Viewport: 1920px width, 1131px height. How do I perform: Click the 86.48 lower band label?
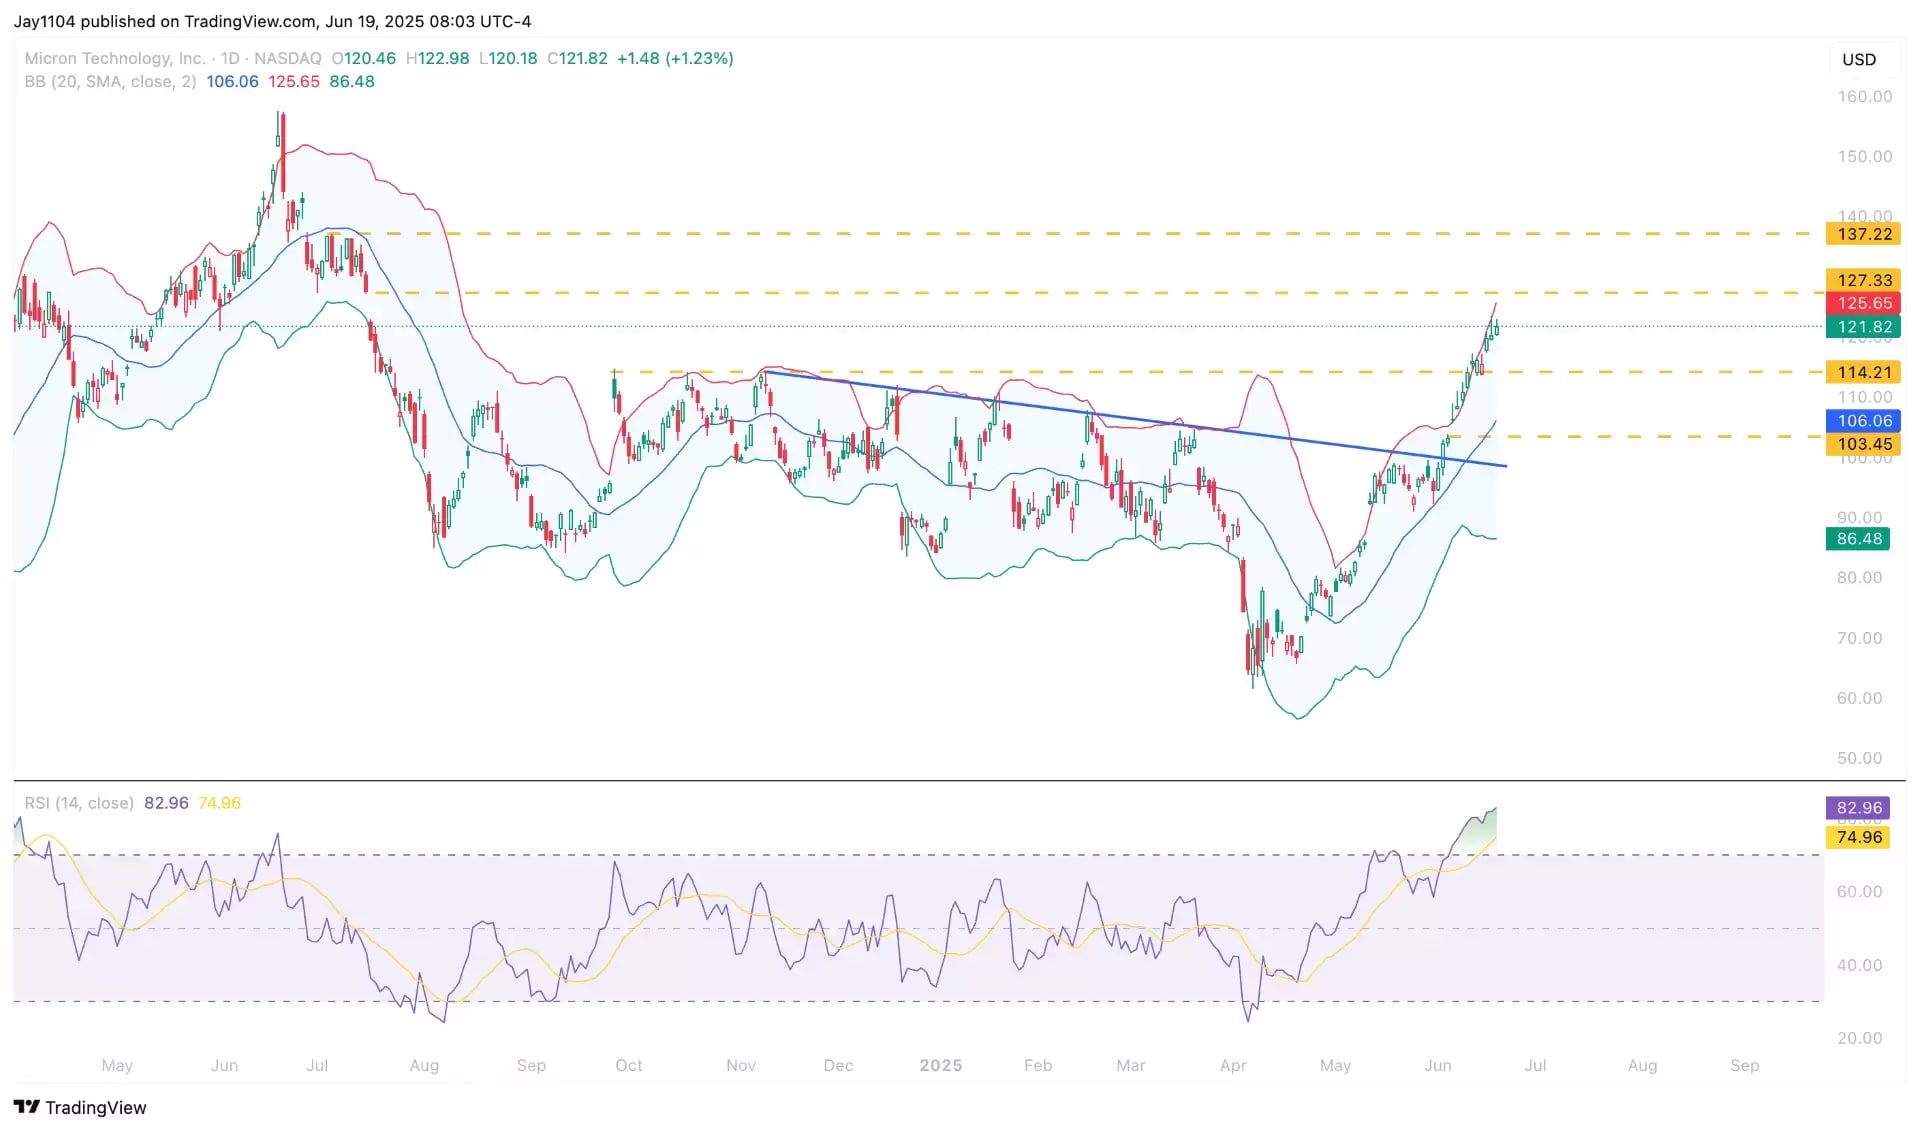(1858, 539)
